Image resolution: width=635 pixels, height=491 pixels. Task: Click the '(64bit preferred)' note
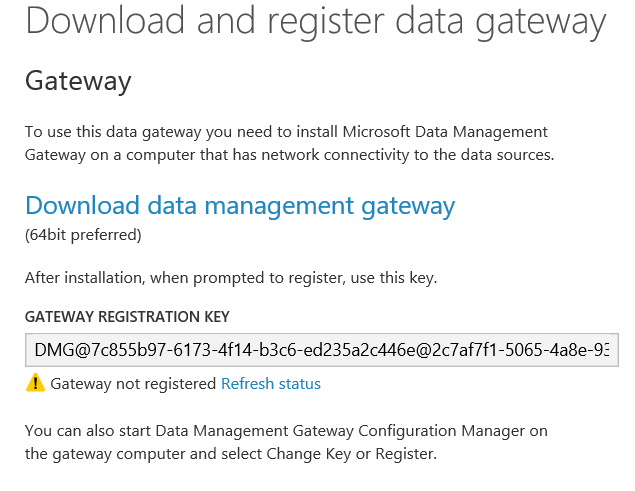point(83,235)
